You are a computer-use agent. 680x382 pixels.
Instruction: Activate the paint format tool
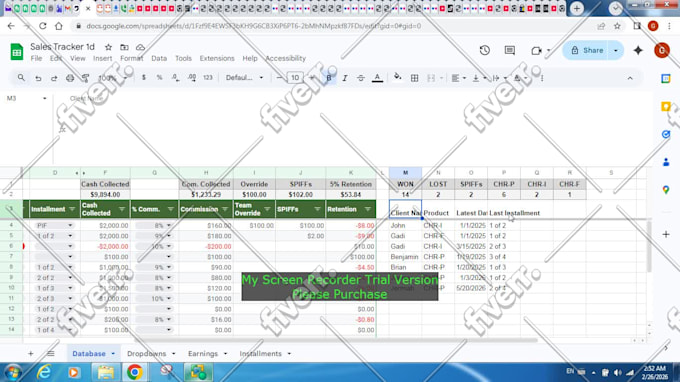pos(85,78)
